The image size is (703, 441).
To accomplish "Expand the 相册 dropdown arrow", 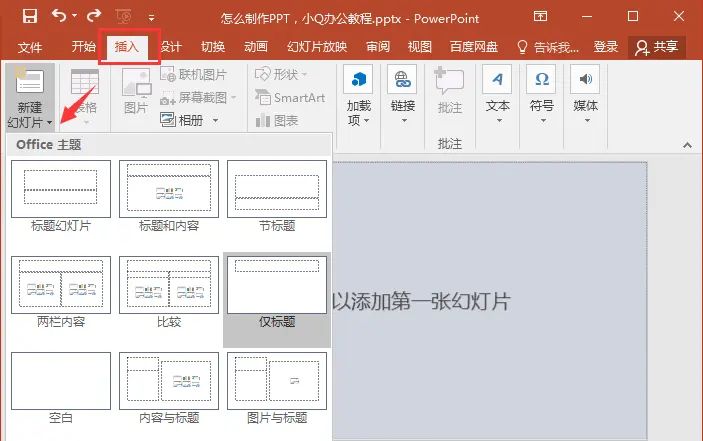I will [x=215, y=120].
